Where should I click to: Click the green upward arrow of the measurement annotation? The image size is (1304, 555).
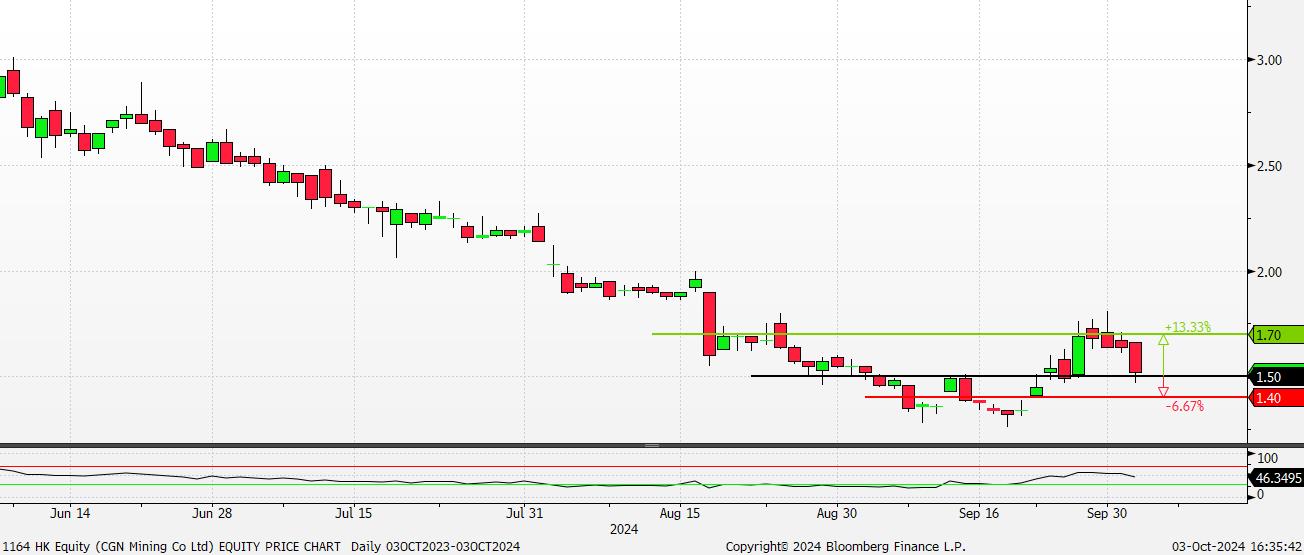tap(1163, 341)
